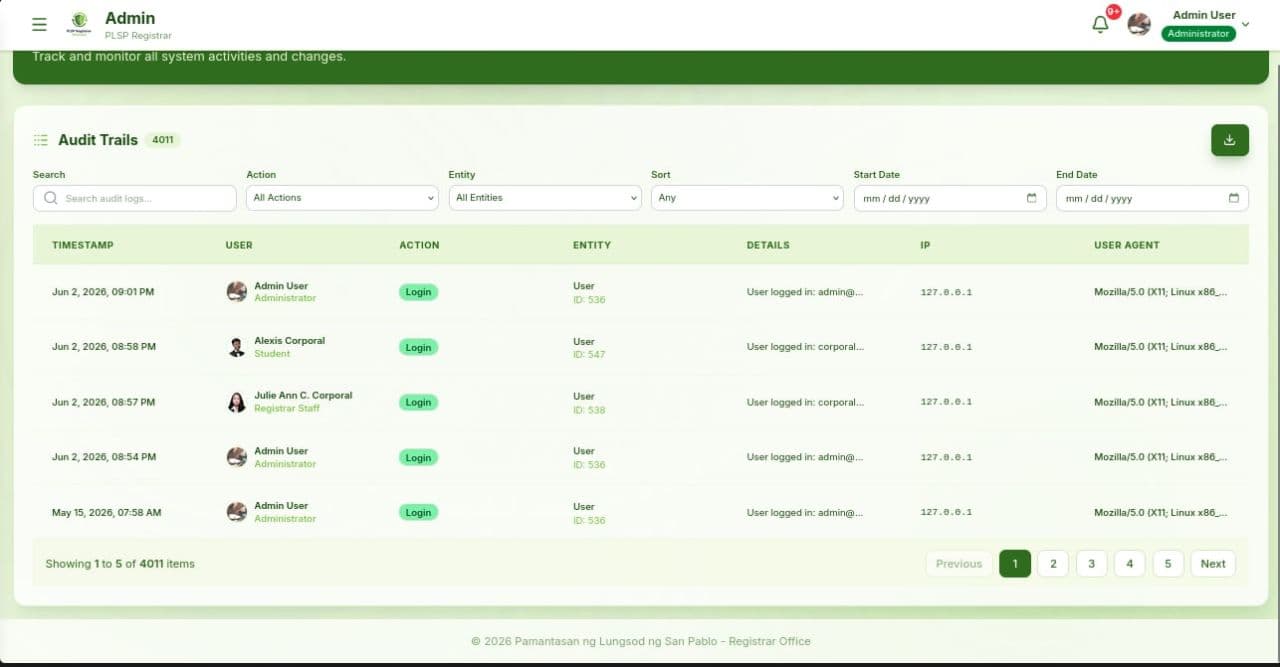Click the Showing 1 to 5 of 4011 items text
Screen dimensions: 1280x667
(120, 564)
